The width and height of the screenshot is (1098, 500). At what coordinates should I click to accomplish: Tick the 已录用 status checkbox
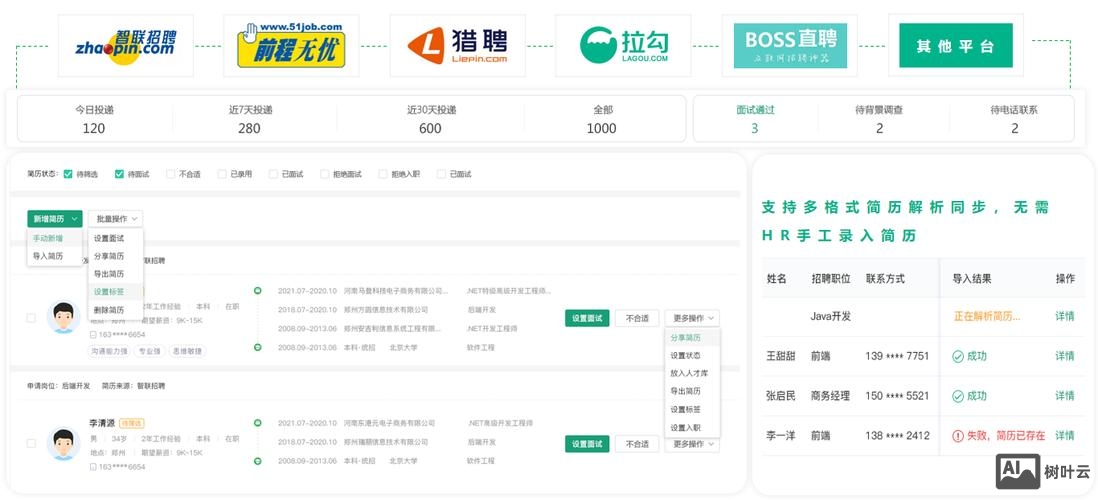pos(222,174)
